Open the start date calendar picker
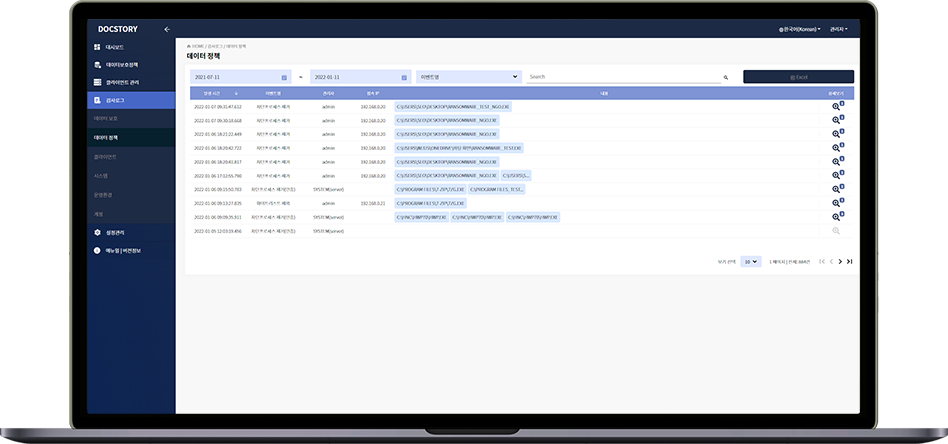This screenshot has height=444, width=948. coord(284,77)
